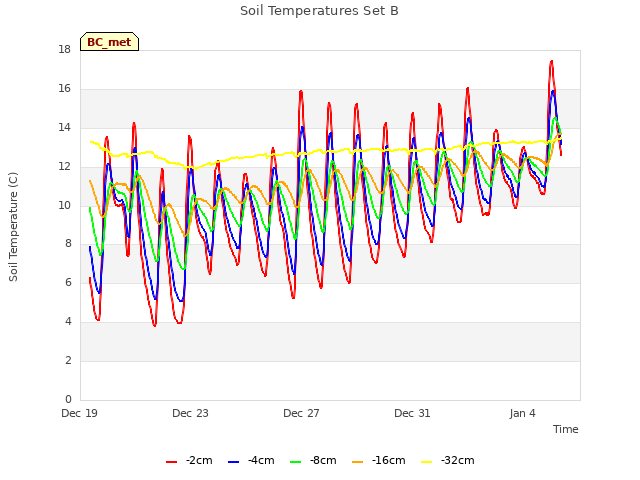
Task: Click the yellow -32cm legend color marker
Action: (x=427, y=462)
